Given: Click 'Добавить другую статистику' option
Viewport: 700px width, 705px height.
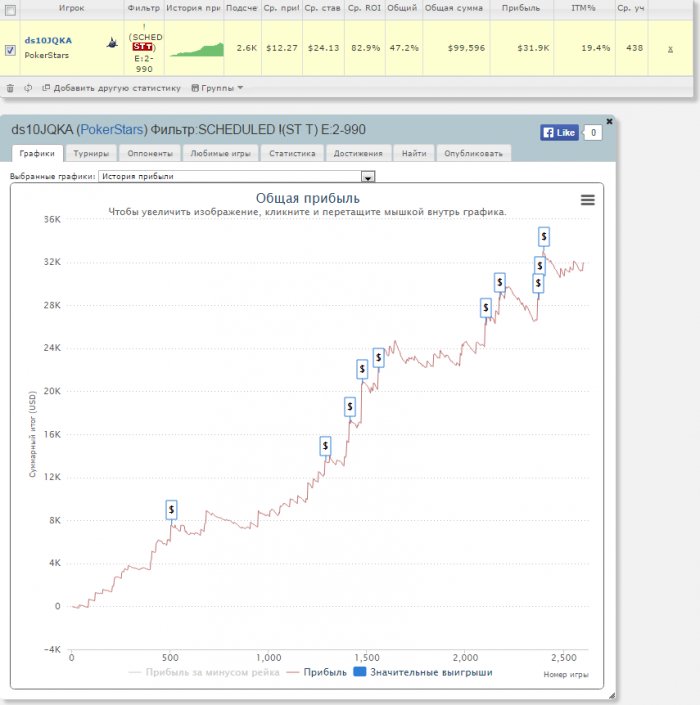Looking at the screenshot, I should click(111, 88).
